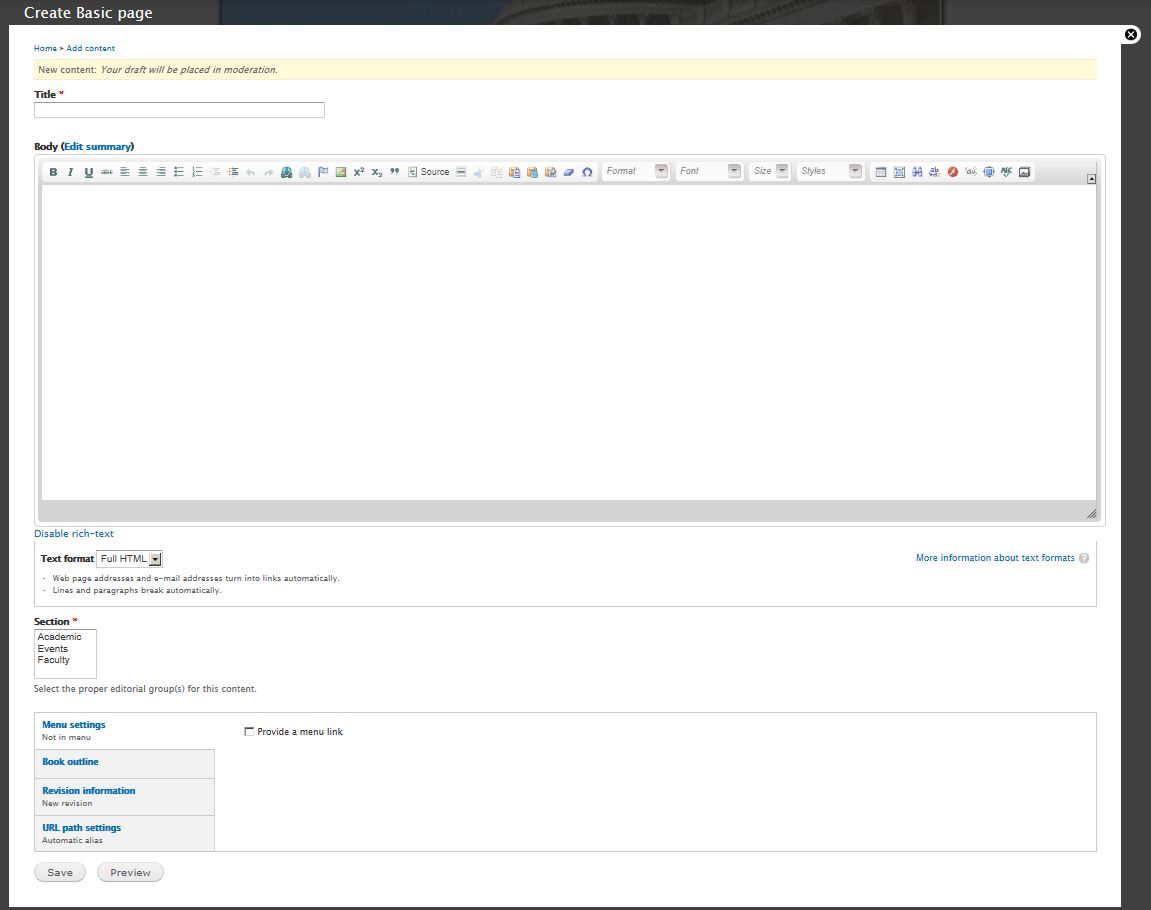Open the Revision information tab
1151x910 pixels.
click(x=89, y=790)
